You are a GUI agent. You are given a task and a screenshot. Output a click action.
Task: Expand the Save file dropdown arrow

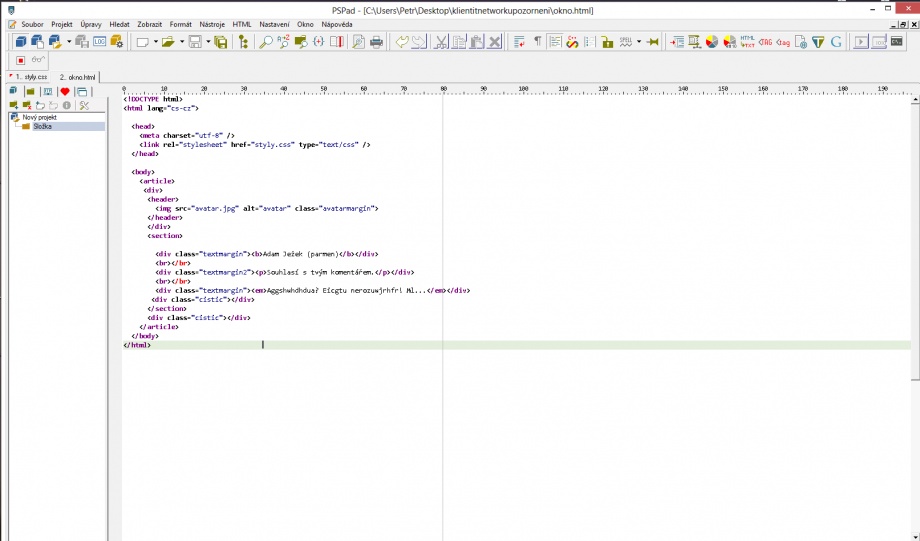pyautogui.click(x=207, y=42)
